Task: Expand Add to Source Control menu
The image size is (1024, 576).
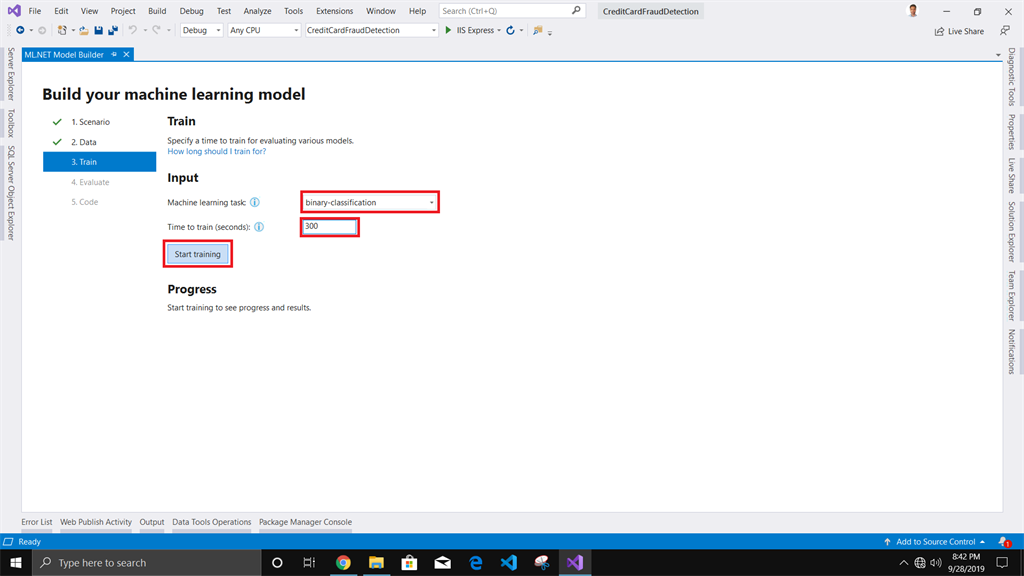Action: (935, 541)
